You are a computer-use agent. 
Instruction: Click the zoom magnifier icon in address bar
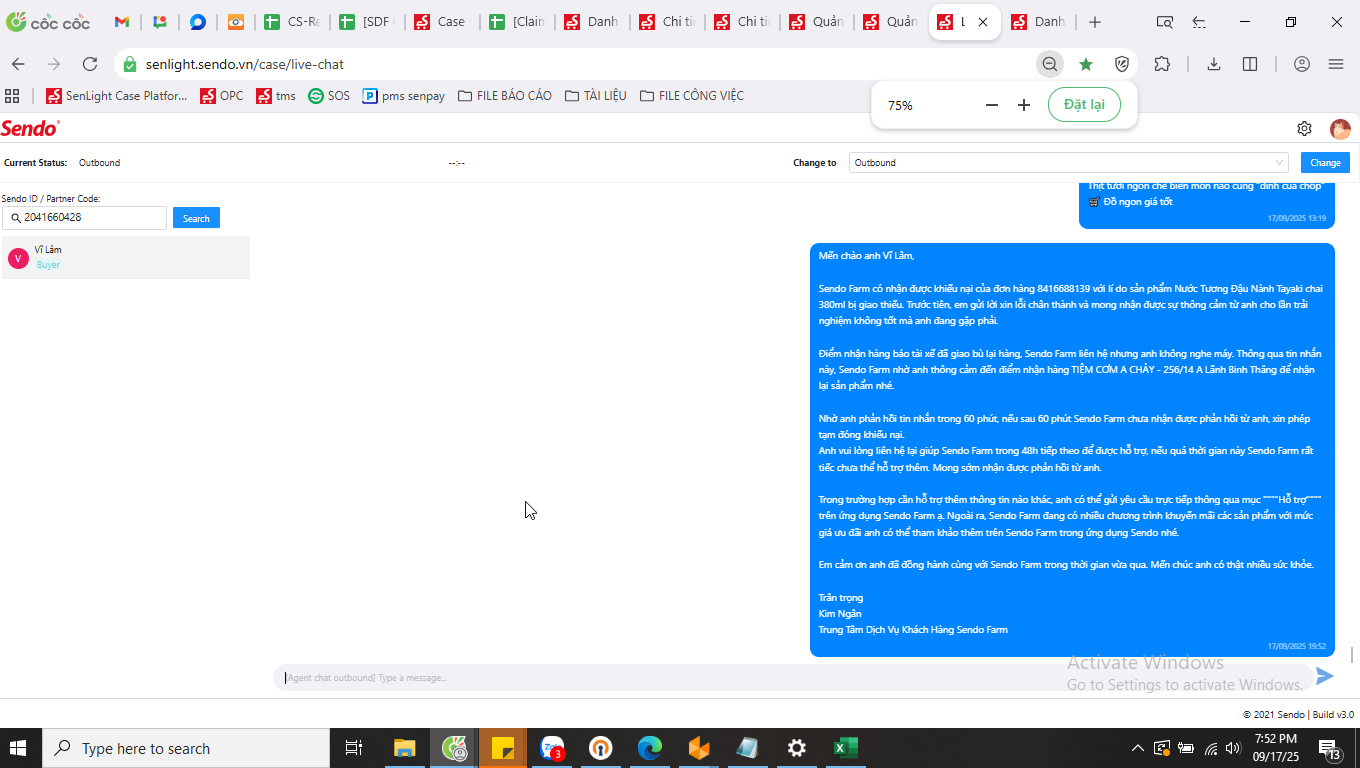coord(1049,64)
